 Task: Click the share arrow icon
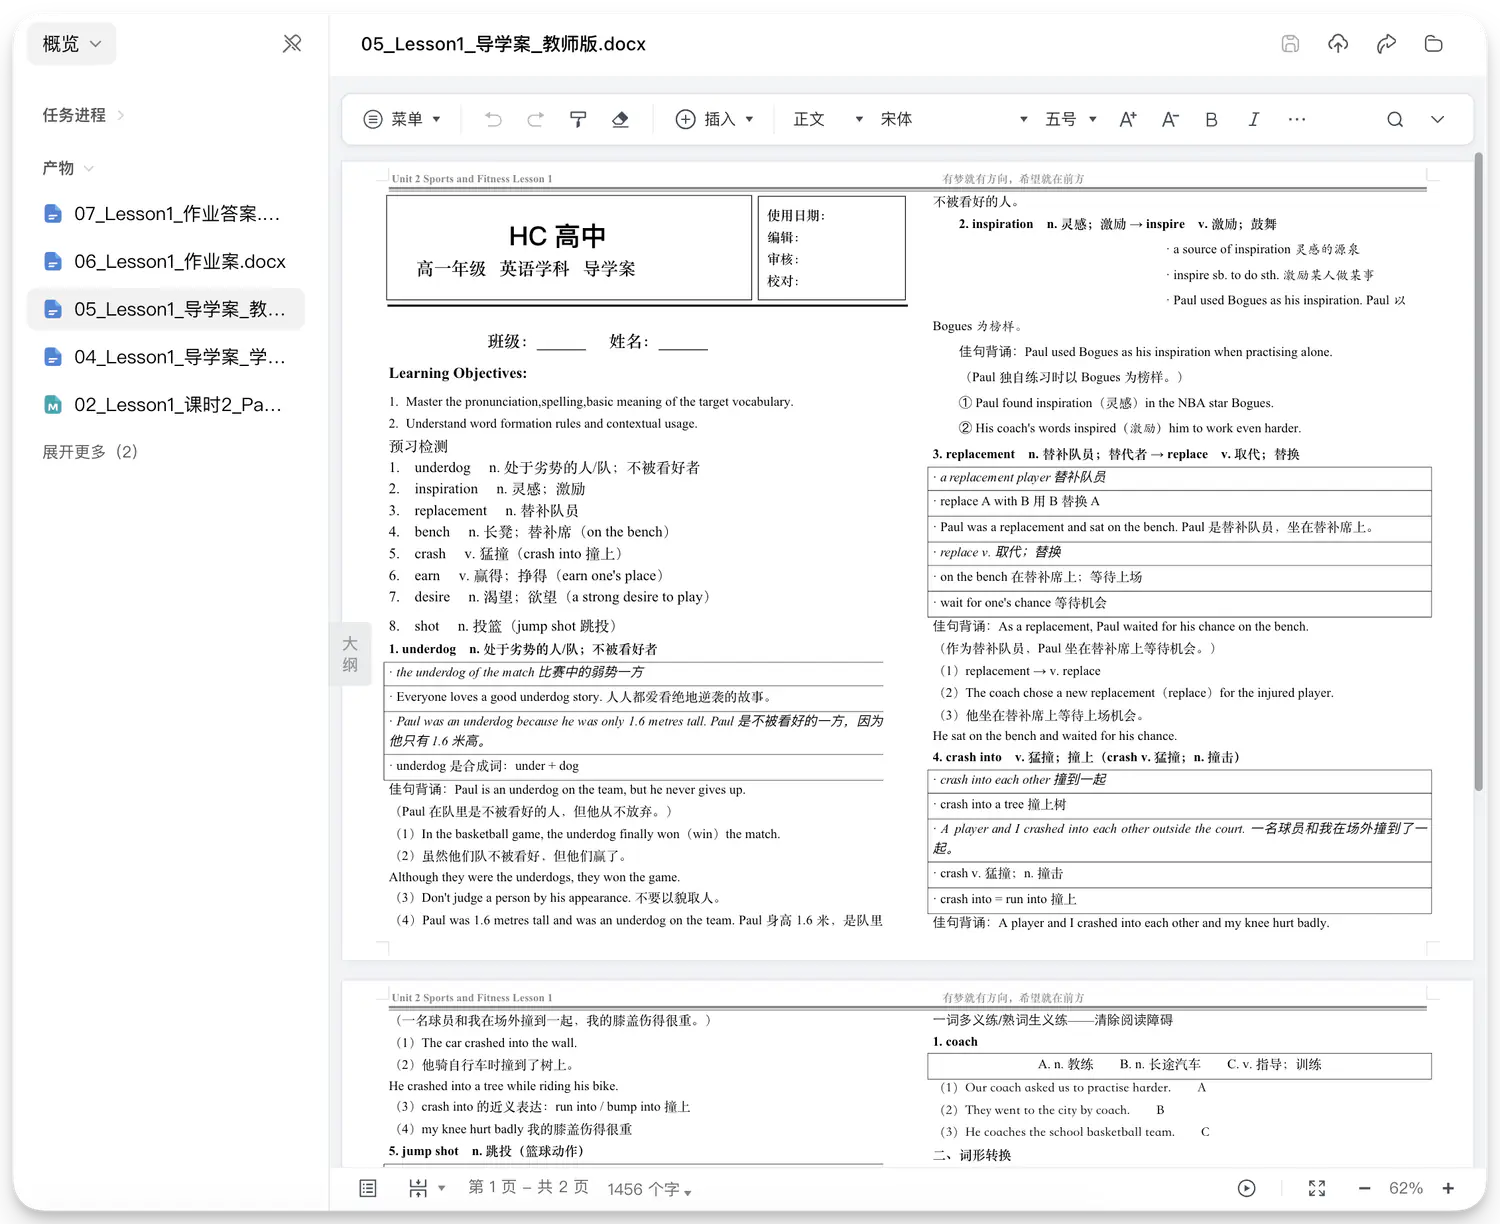pyautogui.click(x=1386, y=43)
